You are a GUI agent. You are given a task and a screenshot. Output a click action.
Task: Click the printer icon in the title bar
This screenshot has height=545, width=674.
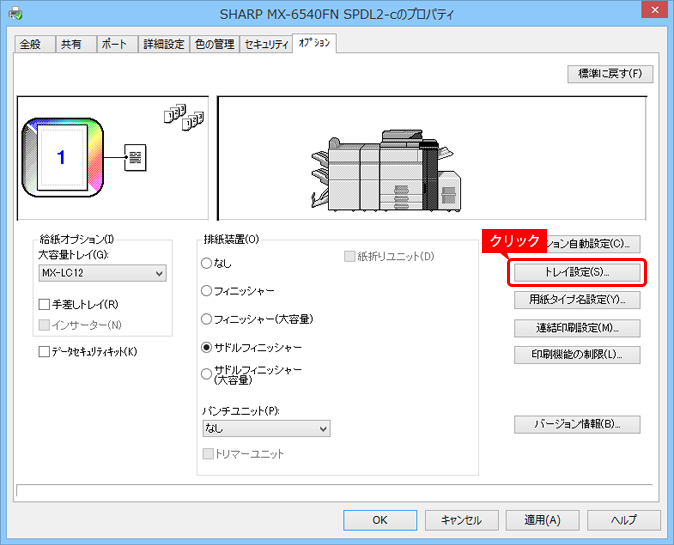[x=14, y=15]
